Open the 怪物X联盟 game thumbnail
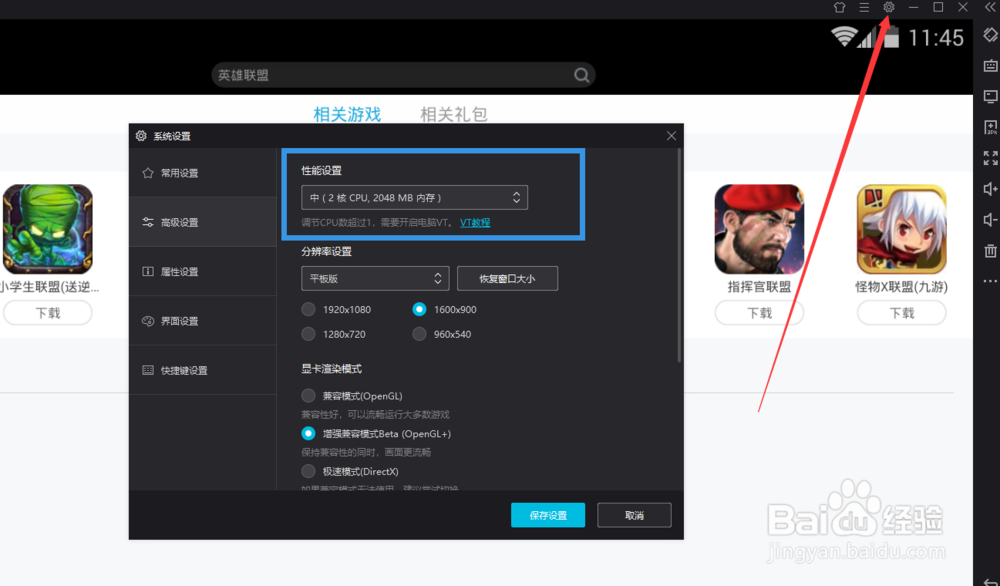The width and height of the screenshot is (1000, 586). (x=902, y=229)
